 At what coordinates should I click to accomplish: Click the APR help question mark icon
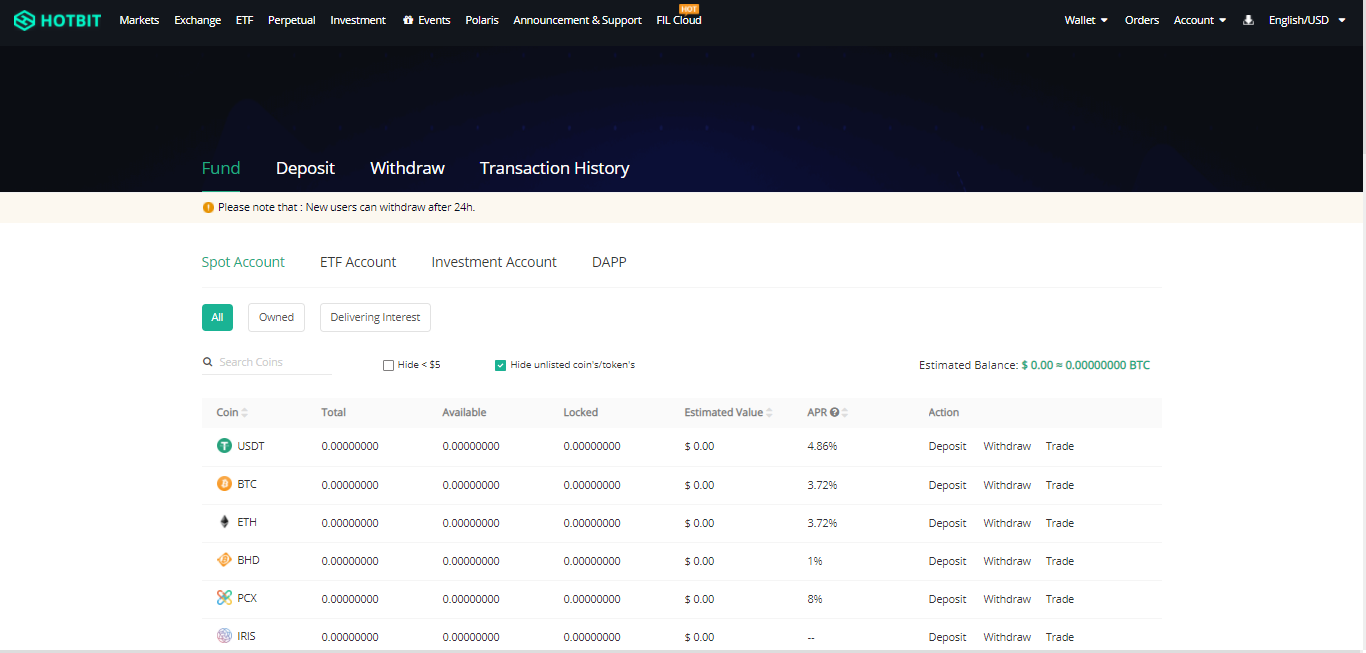(x=834, y=412)
